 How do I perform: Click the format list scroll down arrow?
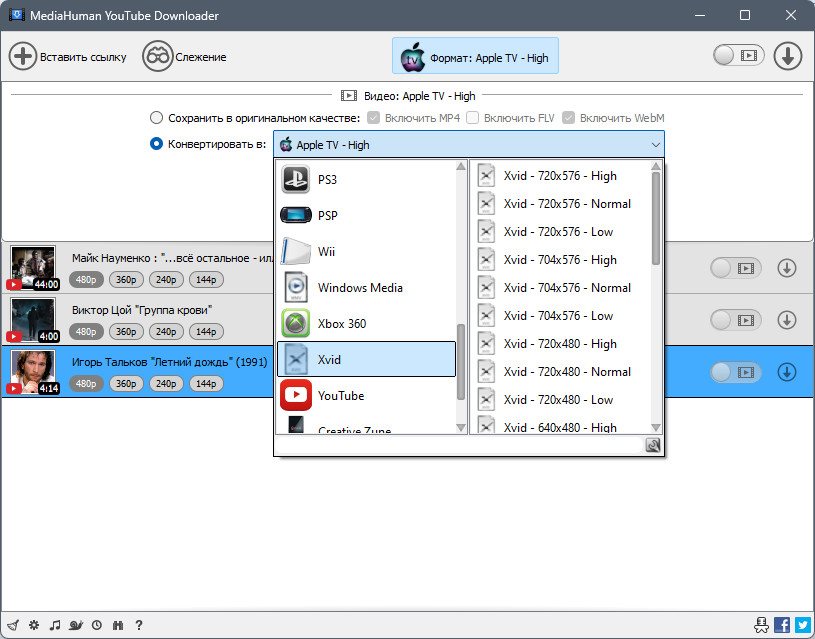click(x=461, y=427)
